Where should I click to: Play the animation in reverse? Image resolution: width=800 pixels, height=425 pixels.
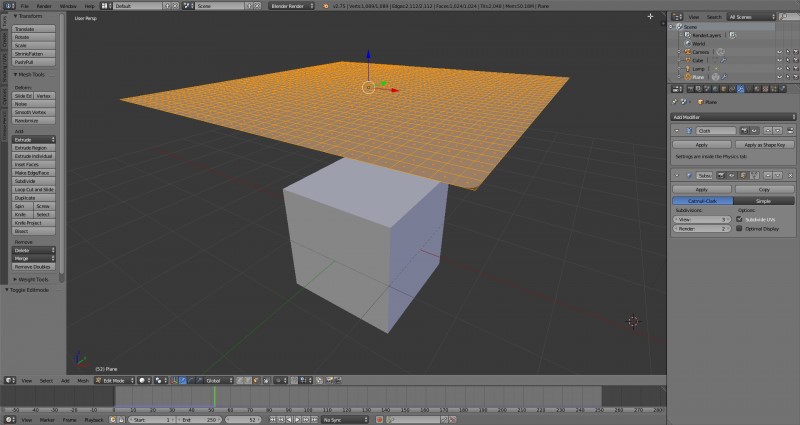[x=289, y=420]
